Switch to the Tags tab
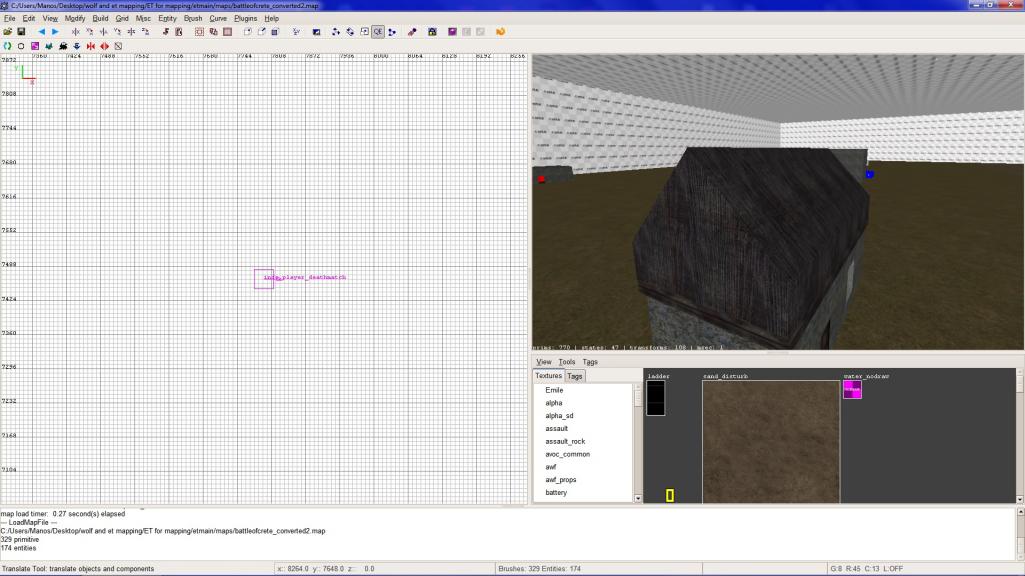This screenshot has width=1025, height=576. pyautogui.click(x=575, y=376)
